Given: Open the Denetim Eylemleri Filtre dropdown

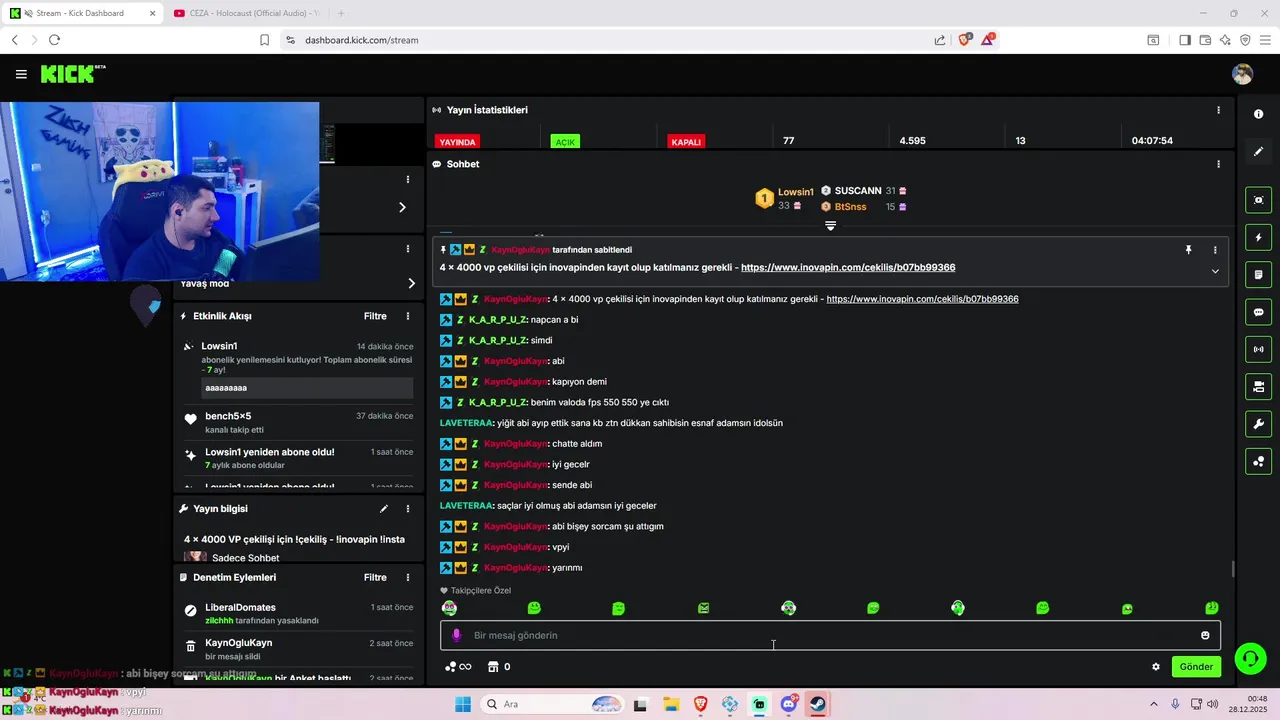Looking at the screenshot, I should click(x=375, y=577).
